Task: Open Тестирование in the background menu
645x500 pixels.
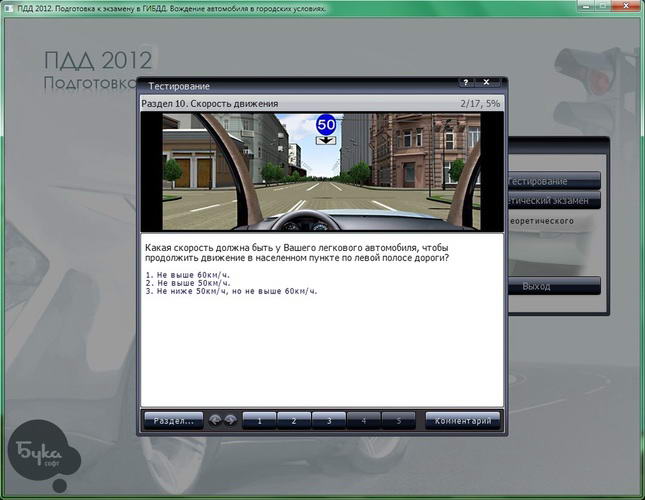Action: click(x=554, y=181)
